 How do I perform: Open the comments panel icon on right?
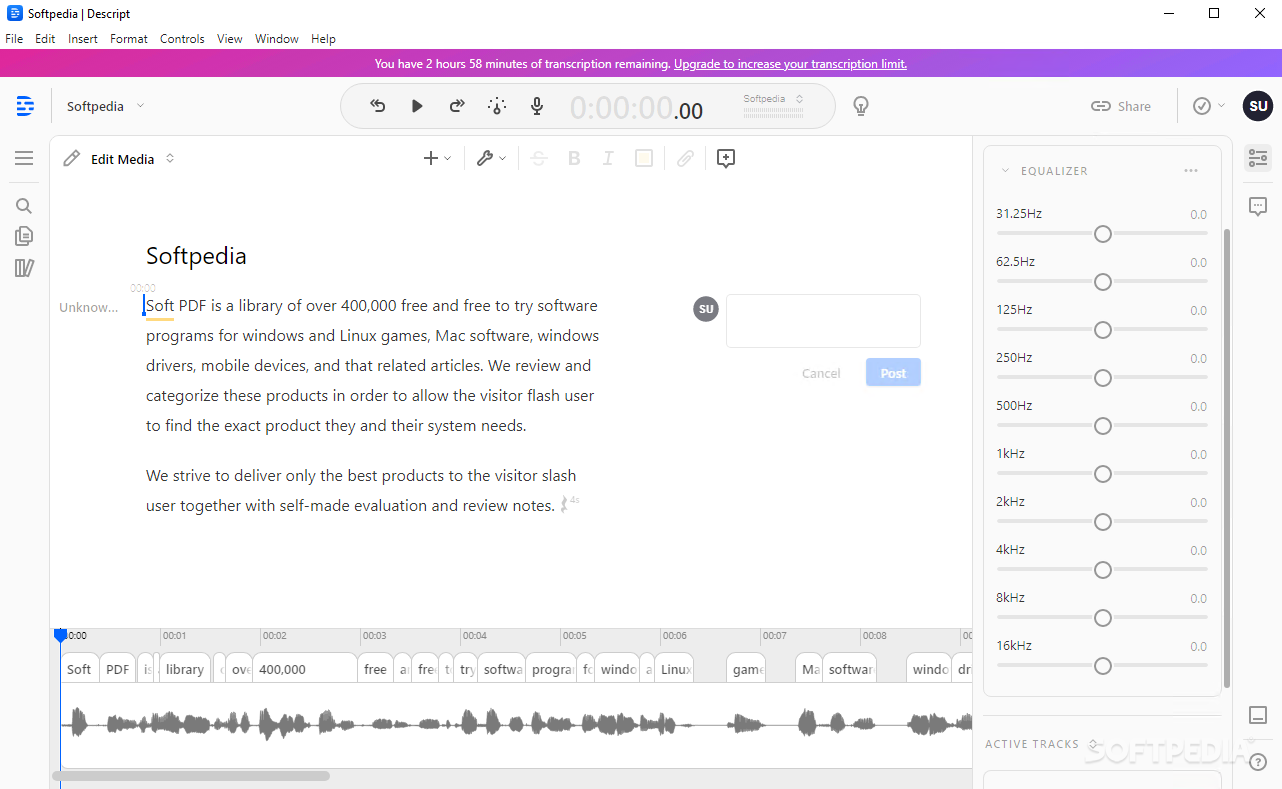(x=1258, y=206)
